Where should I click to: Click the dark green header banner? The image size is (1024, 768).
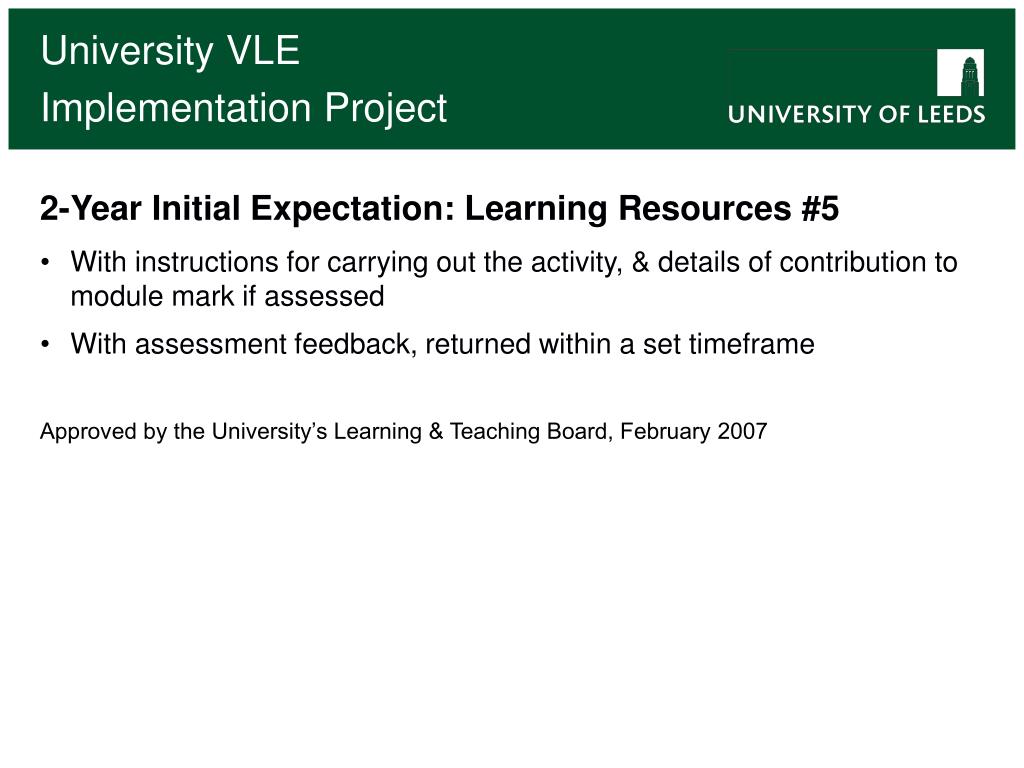[512, 79]
